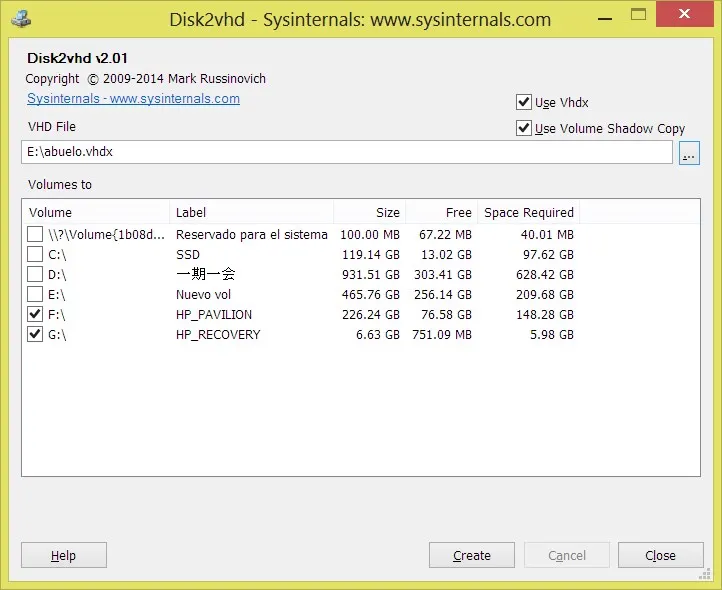Screen dimensions: 722x590
Task: Check the C:\ SSD volume checkbox
Action: click(x=35, y=254)
